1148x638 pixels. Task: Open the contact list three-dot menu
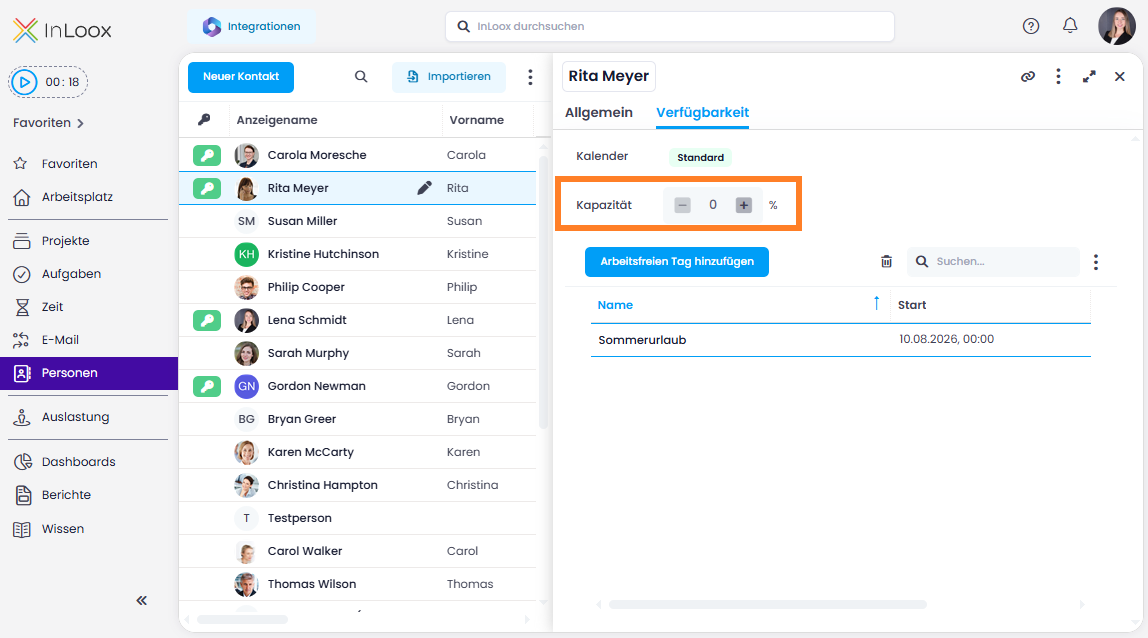point(530,77)
